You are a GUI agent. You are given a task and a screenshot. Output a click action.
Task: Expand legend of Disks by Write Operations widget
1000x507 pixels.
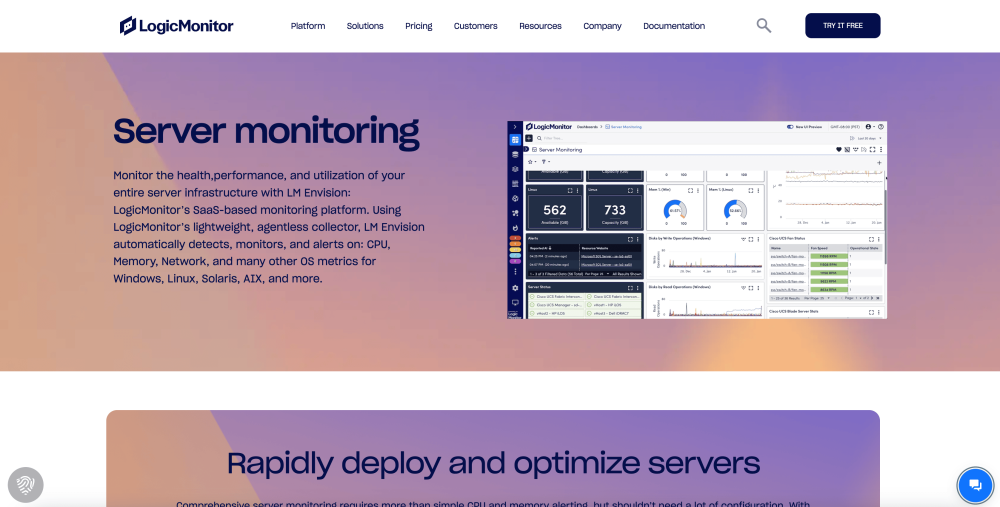click(743, 239)
